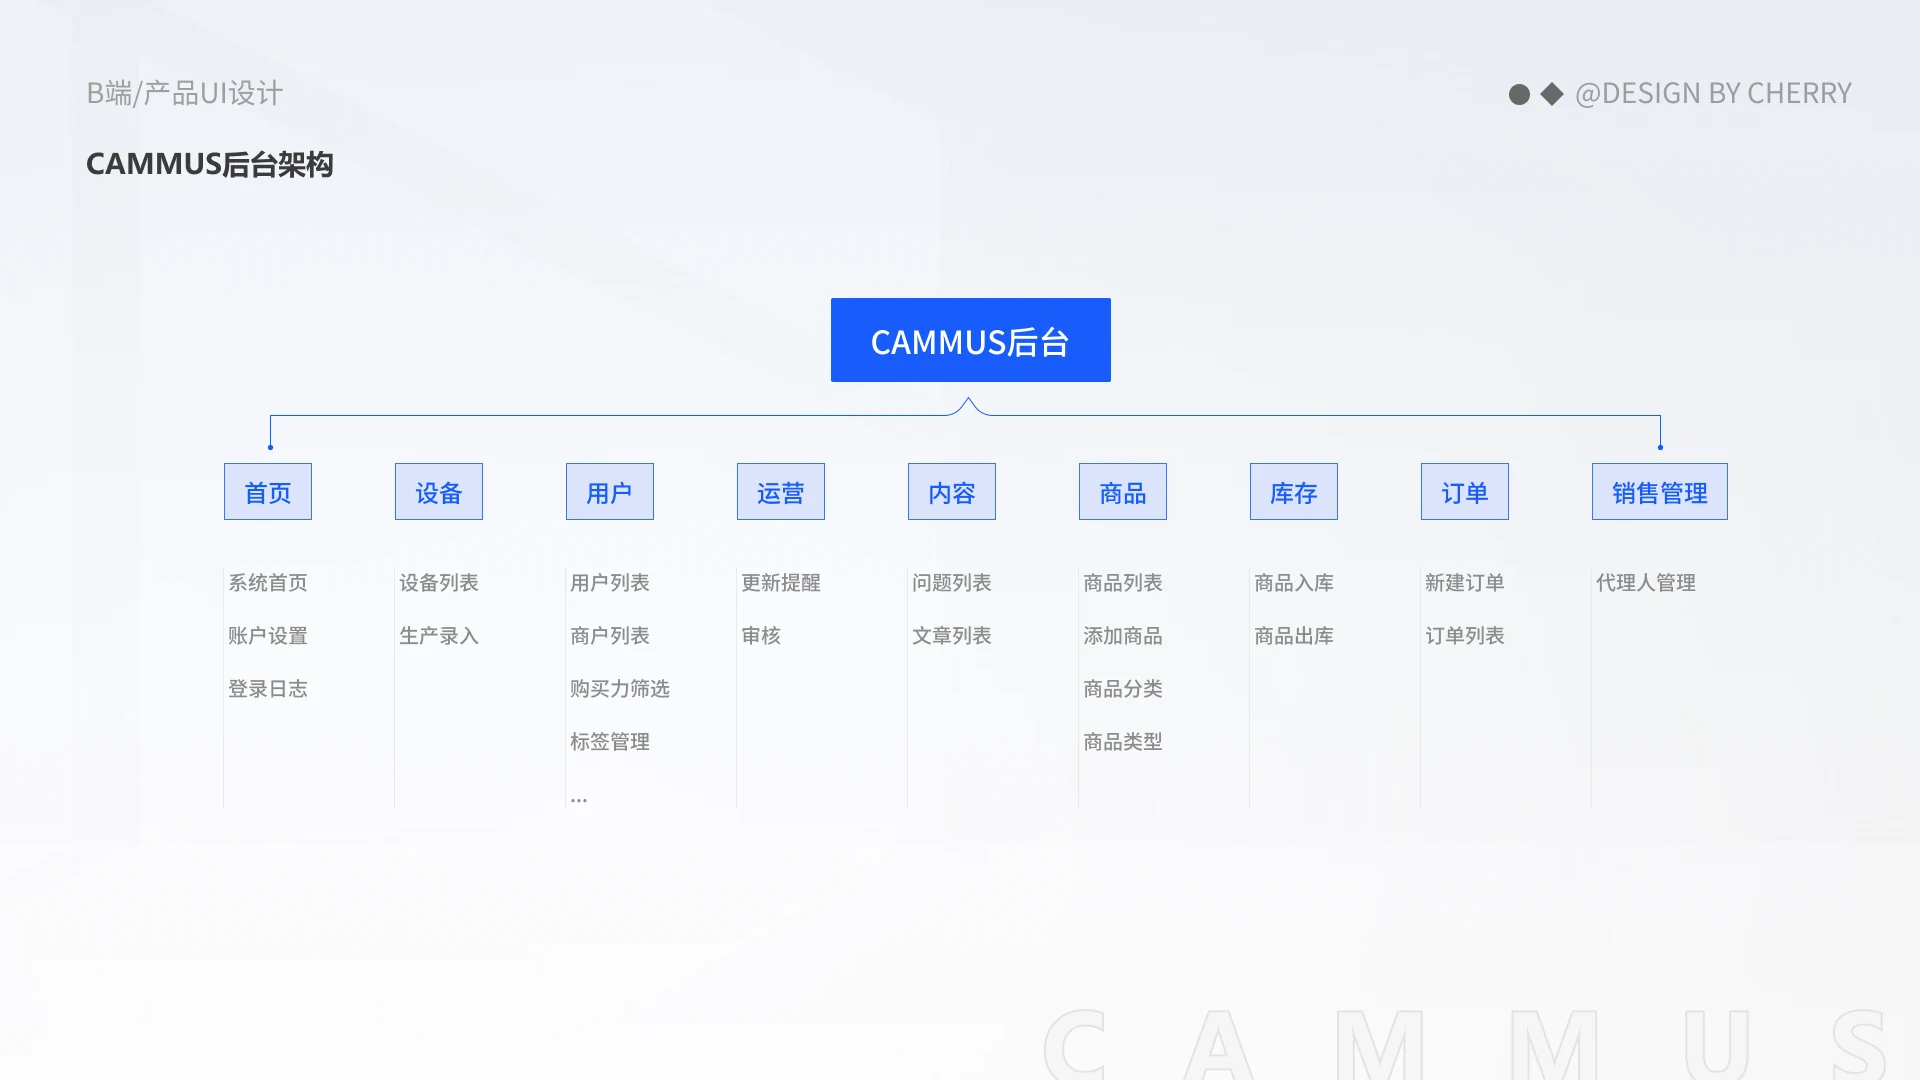Select the 首页 category box
Viewport: 1920px width, 1080px height.
coord(268,492)
